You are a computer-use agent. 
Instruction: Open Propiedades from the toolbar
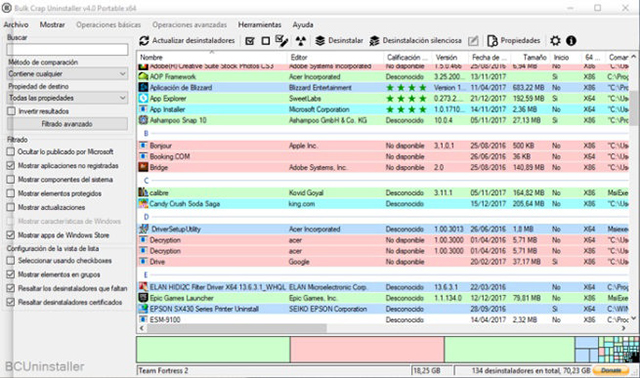click(514, 41)
